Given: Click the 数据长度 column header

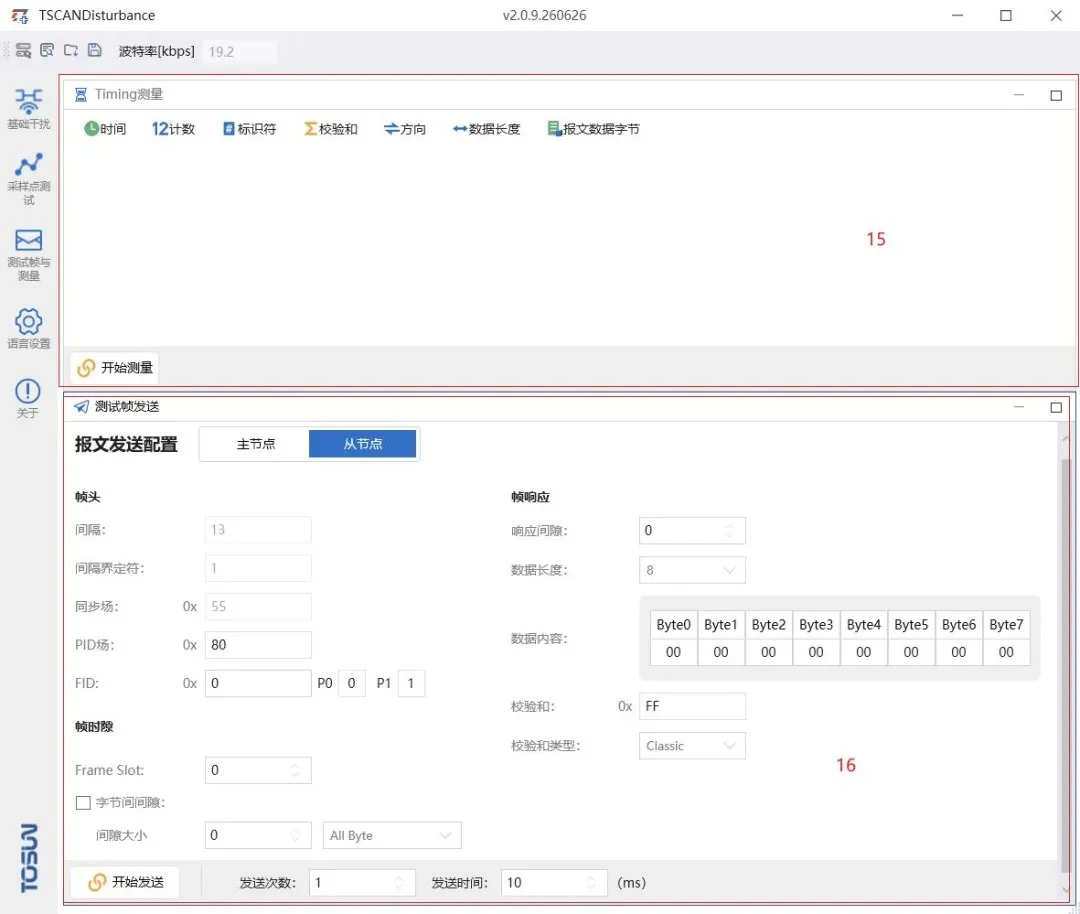Looking at the screenshot, I should pyautogui.click(x=486, y=129).
